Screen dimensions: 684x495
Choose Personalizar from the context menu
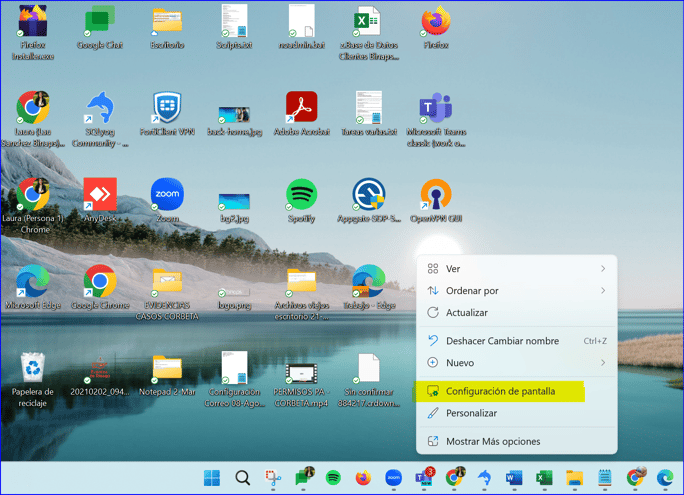(x=517, y=413)
